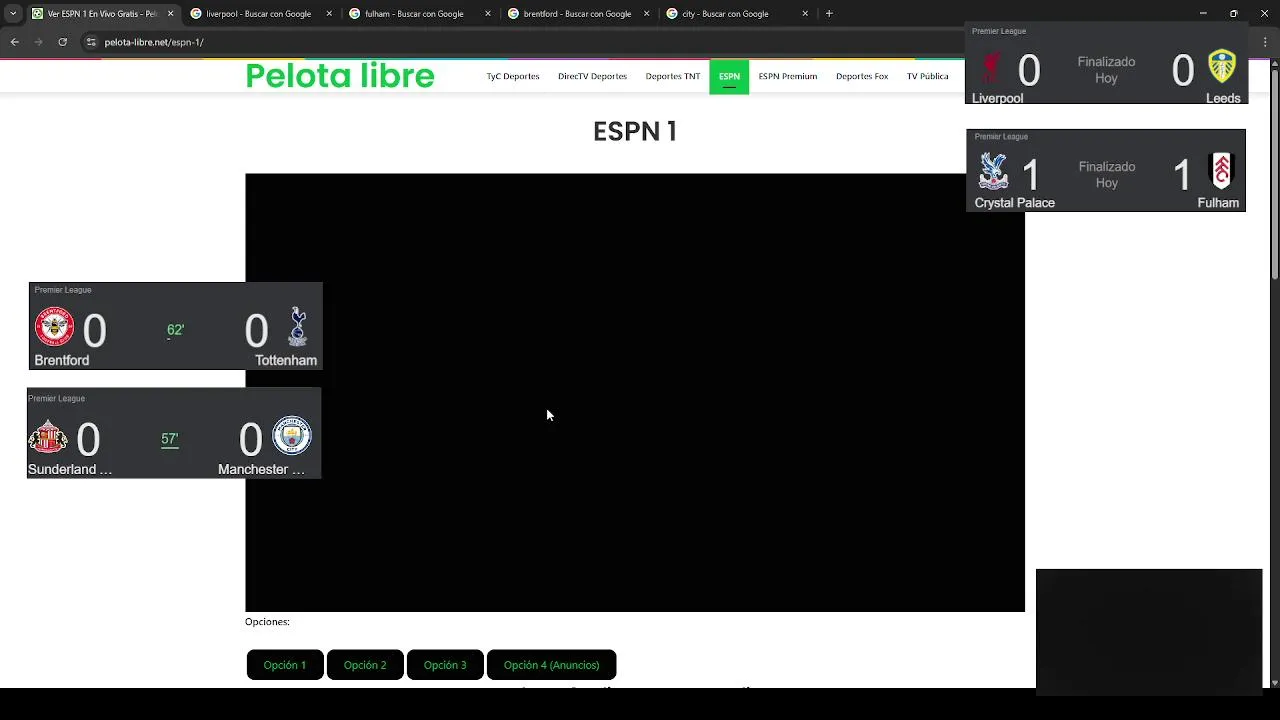Switch to brentford - Buscar con Google tab

[577, 14]
